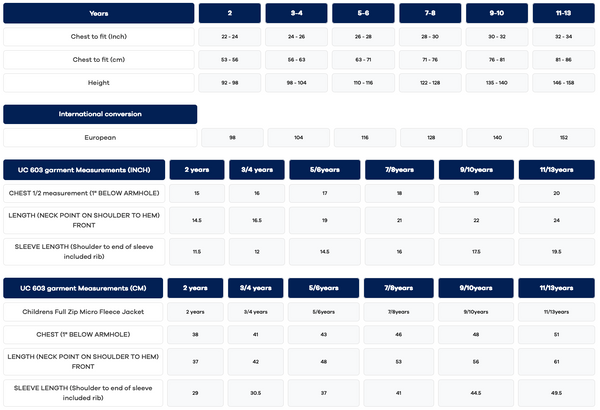Click the 7/8years header in INCH table
Viewport: 600px width, 410px height.
pos(399,170)
